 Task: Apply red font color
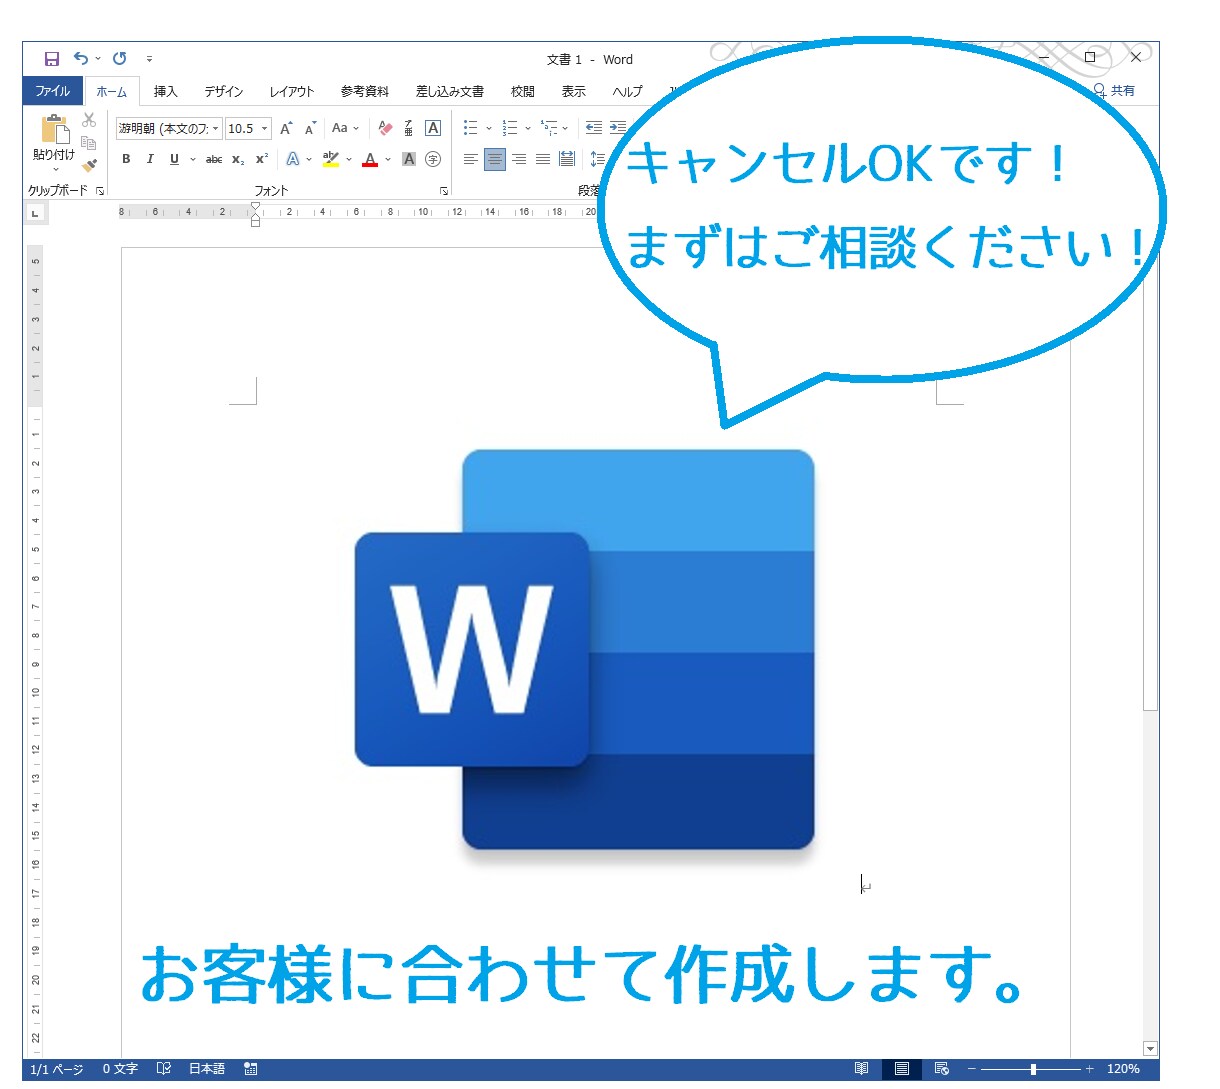click(x=370, y=159)
